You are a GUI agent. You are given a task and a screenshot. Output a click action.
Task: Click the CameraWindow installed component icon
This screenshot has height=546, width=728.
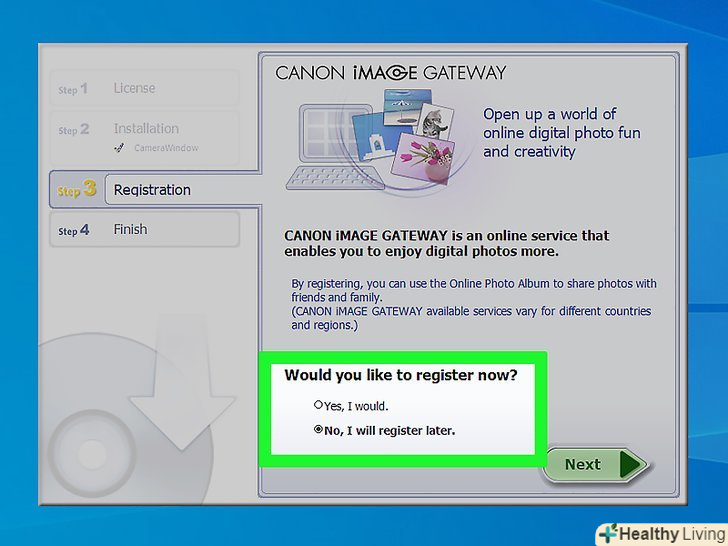click(x=119, y=148)
